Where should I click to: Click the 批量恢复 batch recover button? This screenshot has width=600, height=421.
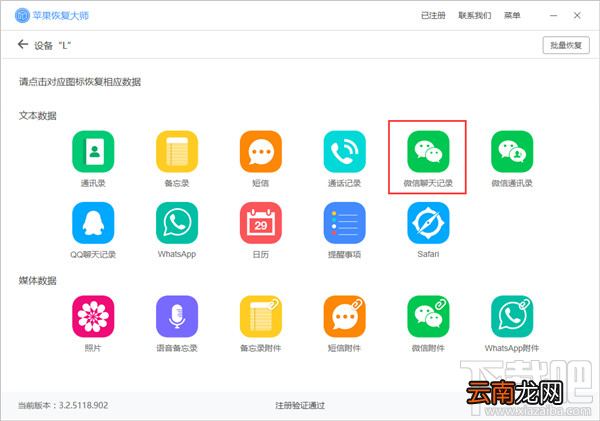tap(566, 45)
